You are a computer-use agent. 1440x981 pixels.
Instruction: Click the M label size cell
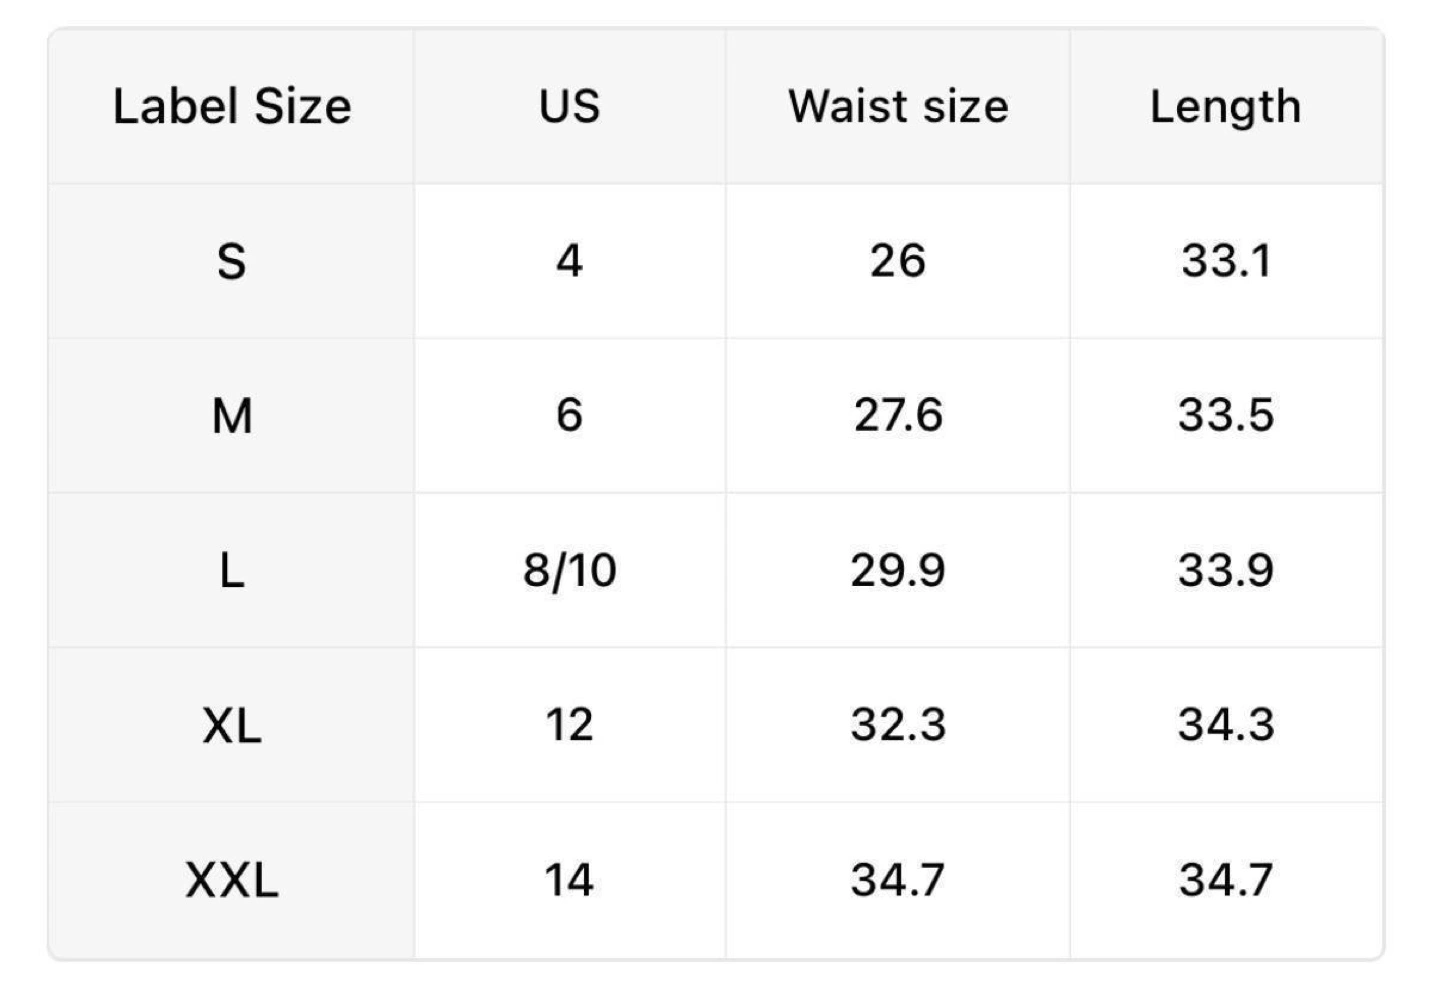(231, 415)
